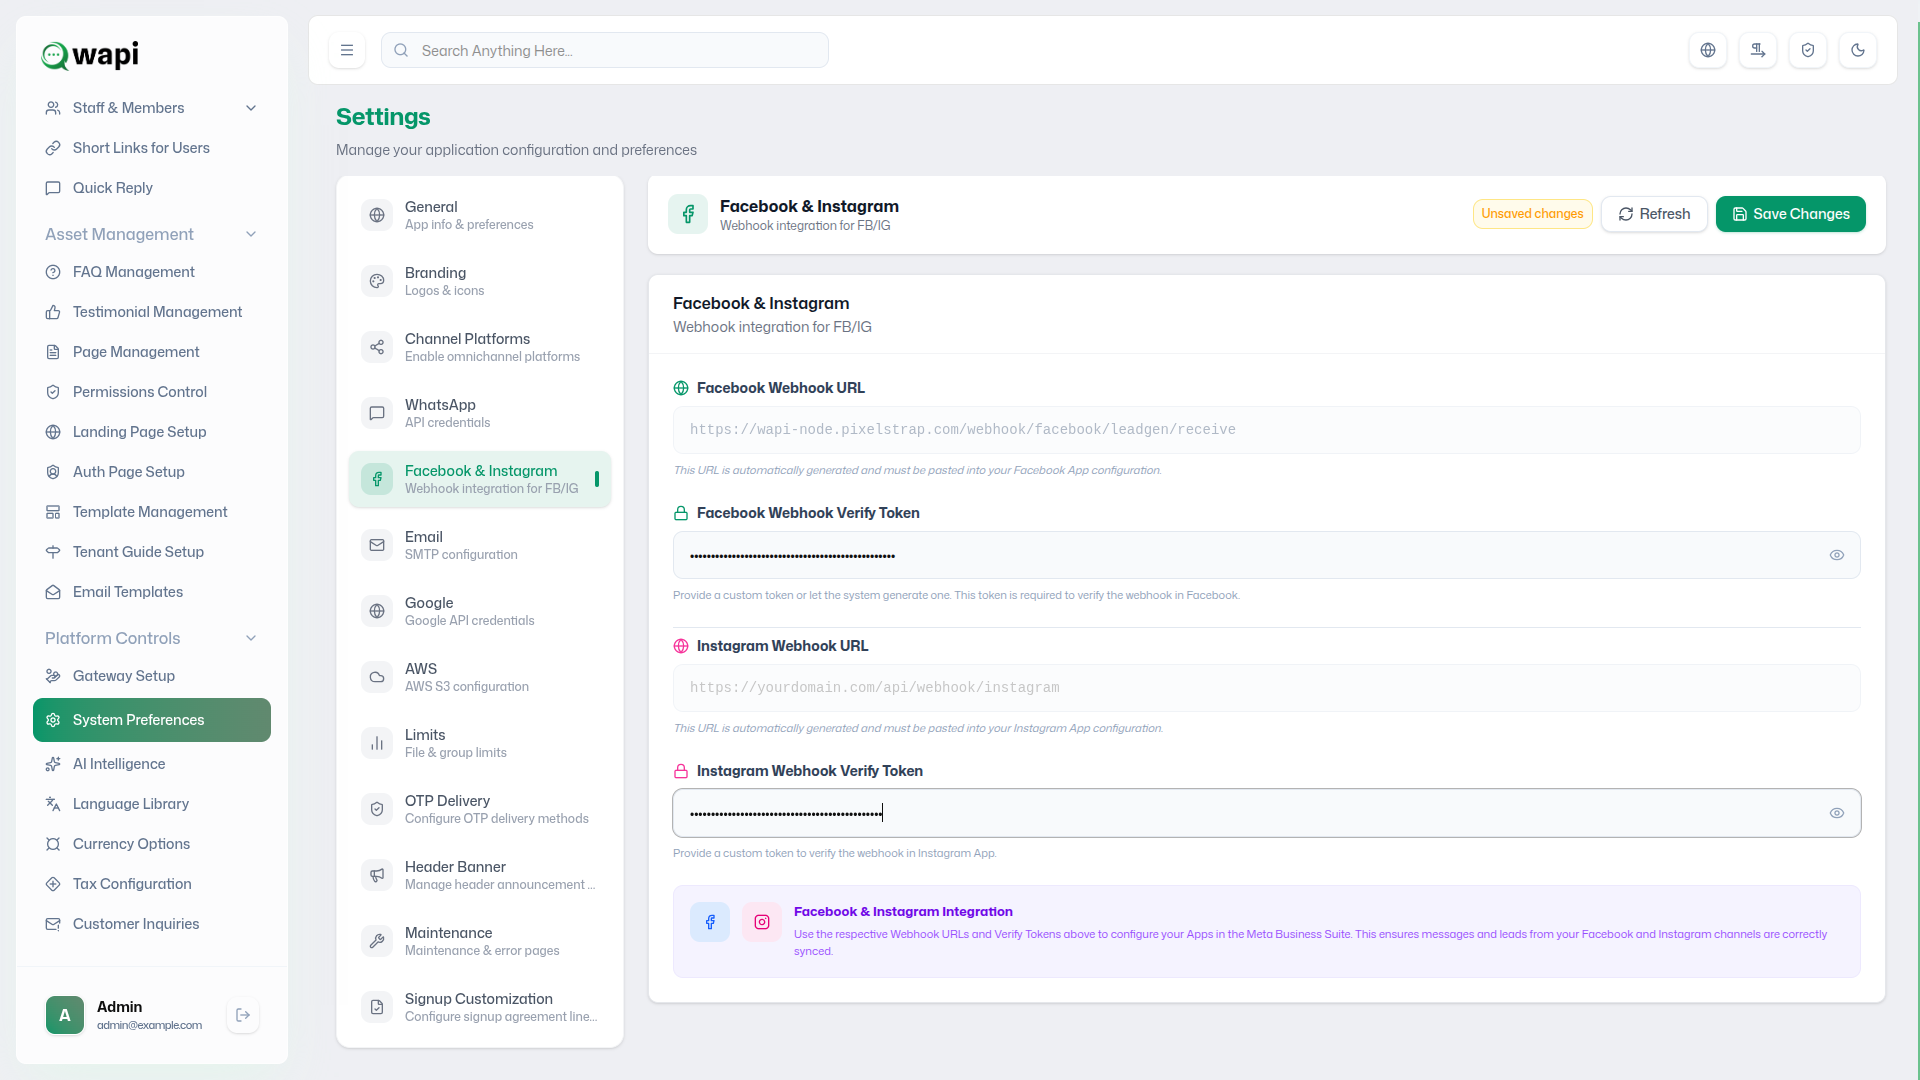Image resolution: width=1920 pixels, height=1080 pixels.
Task: Click the Facebook icon in header card
Action: point(688,214)
